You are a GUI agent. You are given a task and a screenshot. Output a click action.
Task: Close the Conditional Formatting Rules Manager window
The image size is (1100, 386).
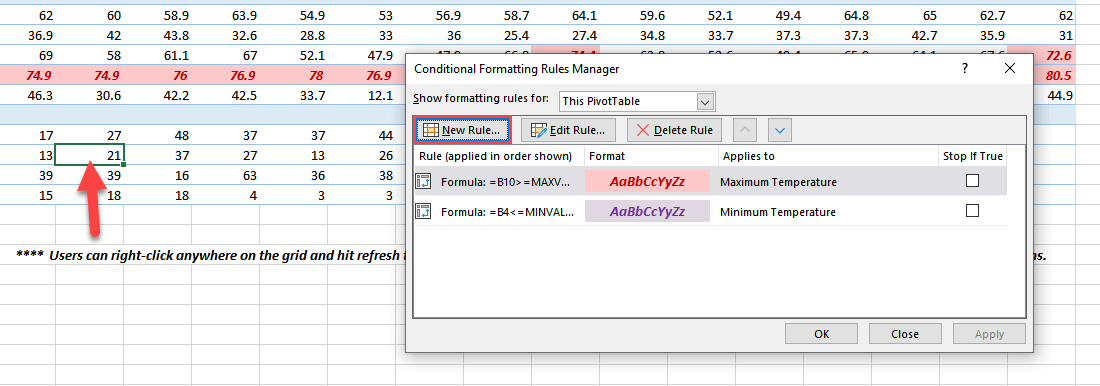1010,68
